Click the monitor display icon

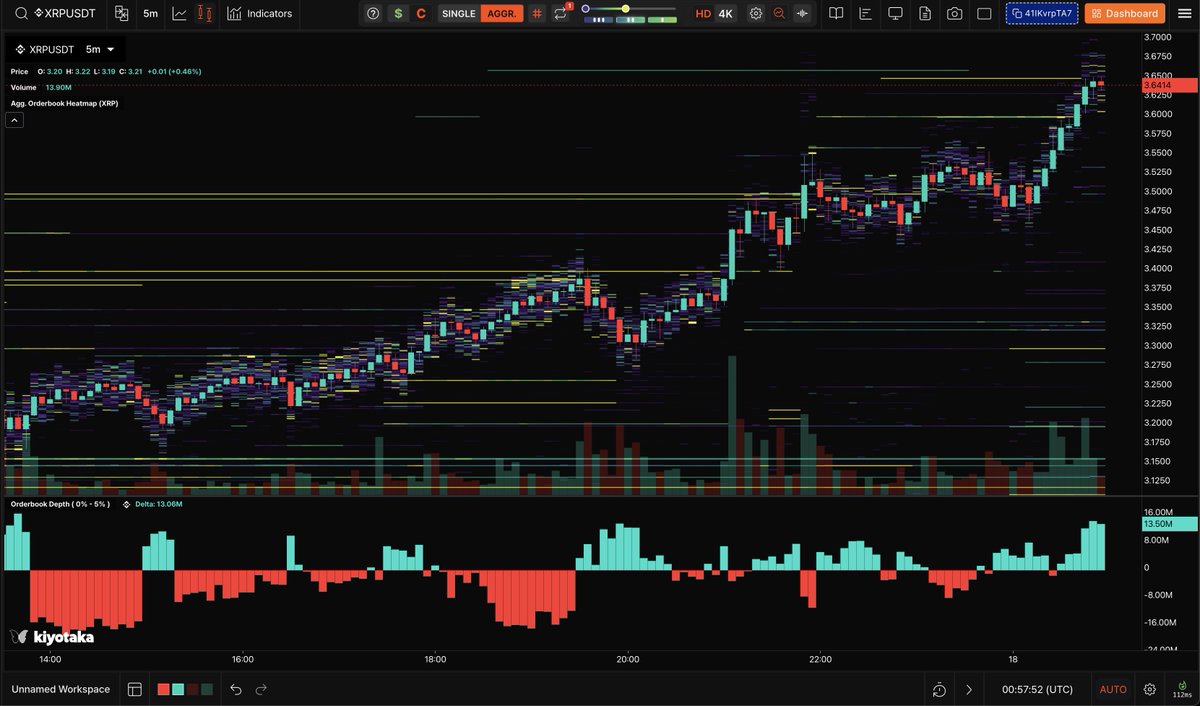896,14
